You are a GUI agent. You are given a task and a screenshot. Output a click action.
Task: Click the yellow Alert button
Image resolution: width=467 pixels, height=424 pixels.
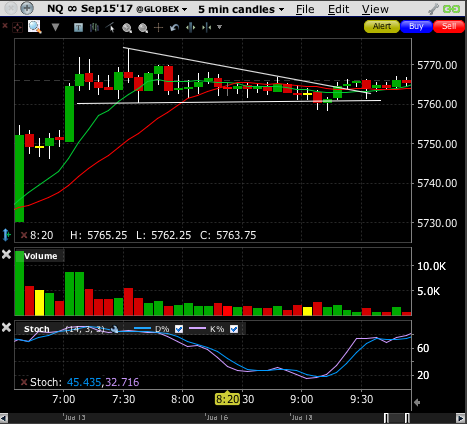click(382, 26)
